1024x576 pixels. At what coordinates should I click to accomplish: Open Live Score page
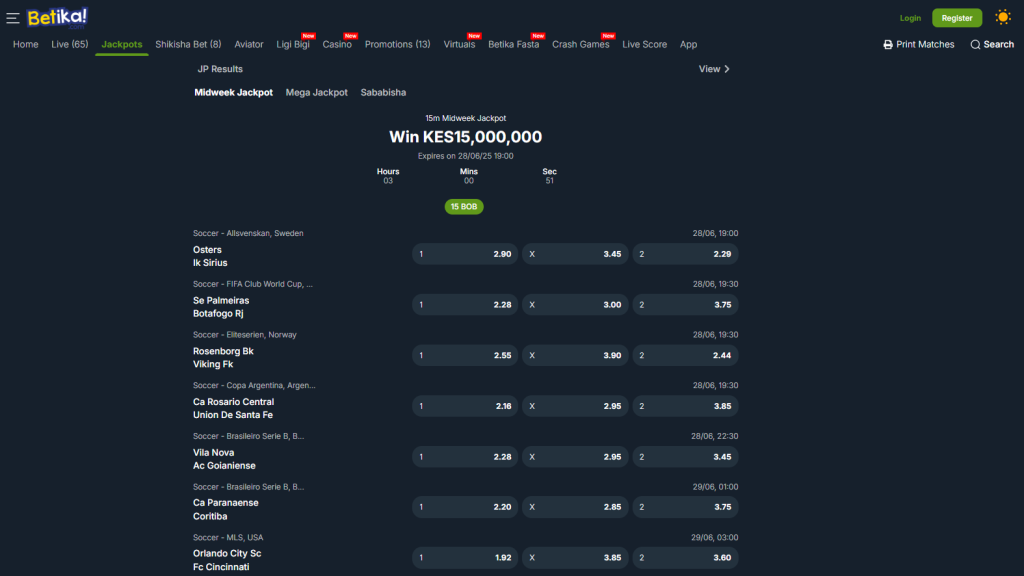645,44
